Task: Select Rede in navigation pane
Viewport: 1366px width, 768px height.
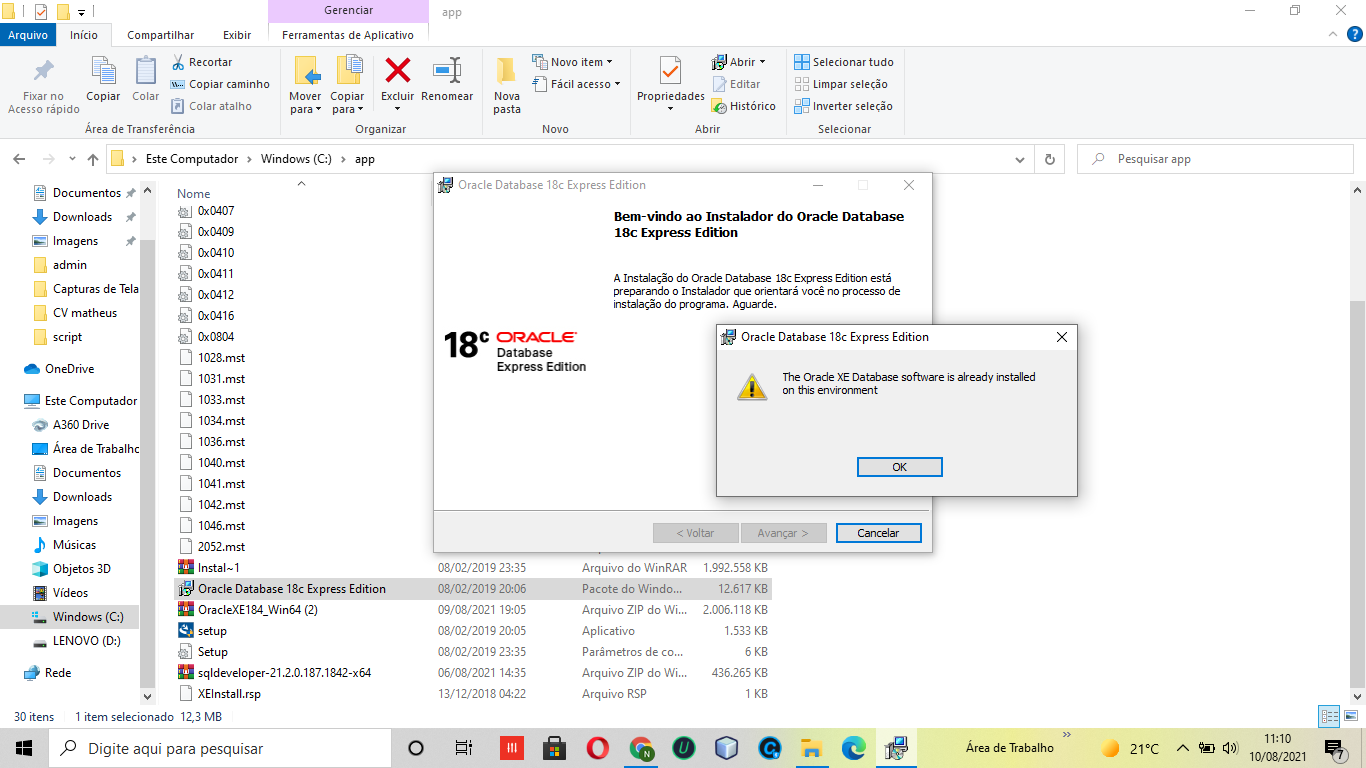Action: click(58, 673)
